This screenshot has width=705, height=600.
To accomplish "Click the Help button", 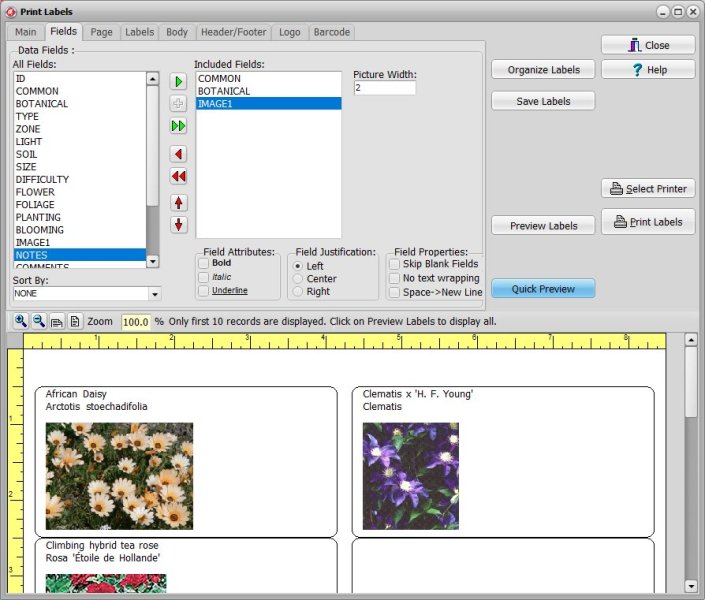I will pos(648,70).
